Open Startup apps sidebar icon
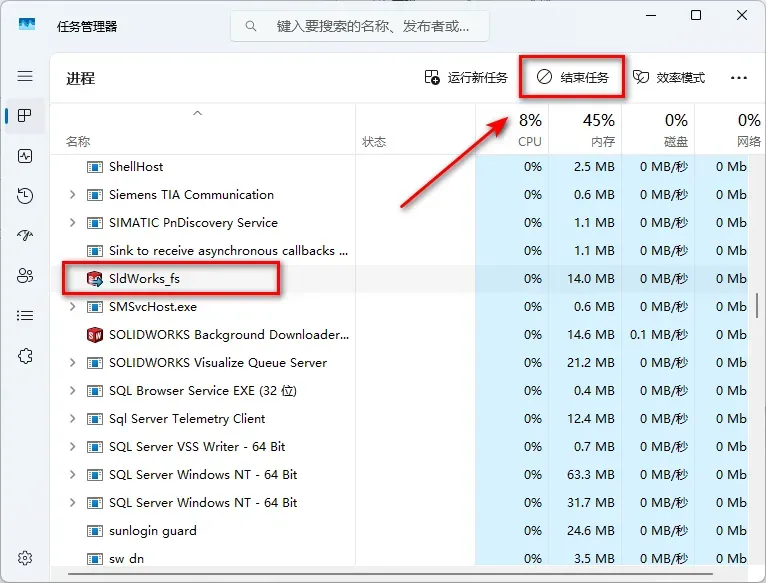766x583 pixels. [25, 236]
